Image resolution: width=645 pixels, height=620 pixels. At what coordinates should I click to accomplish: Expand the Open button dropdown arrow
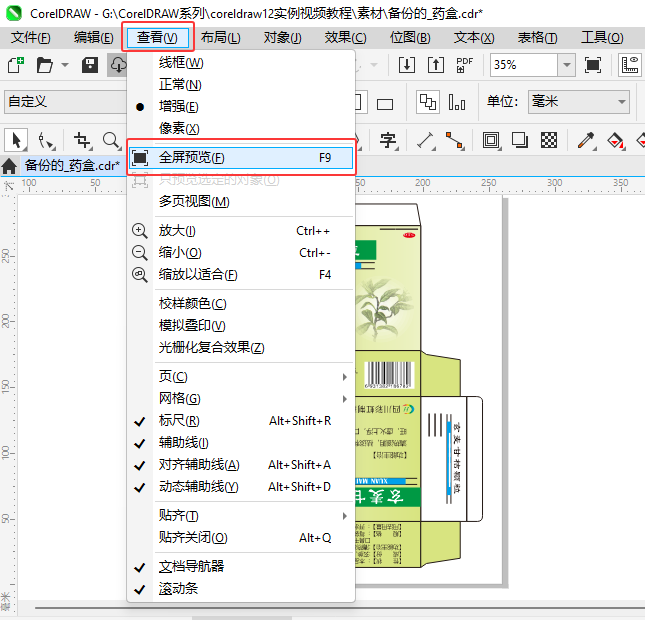[65, 65]
